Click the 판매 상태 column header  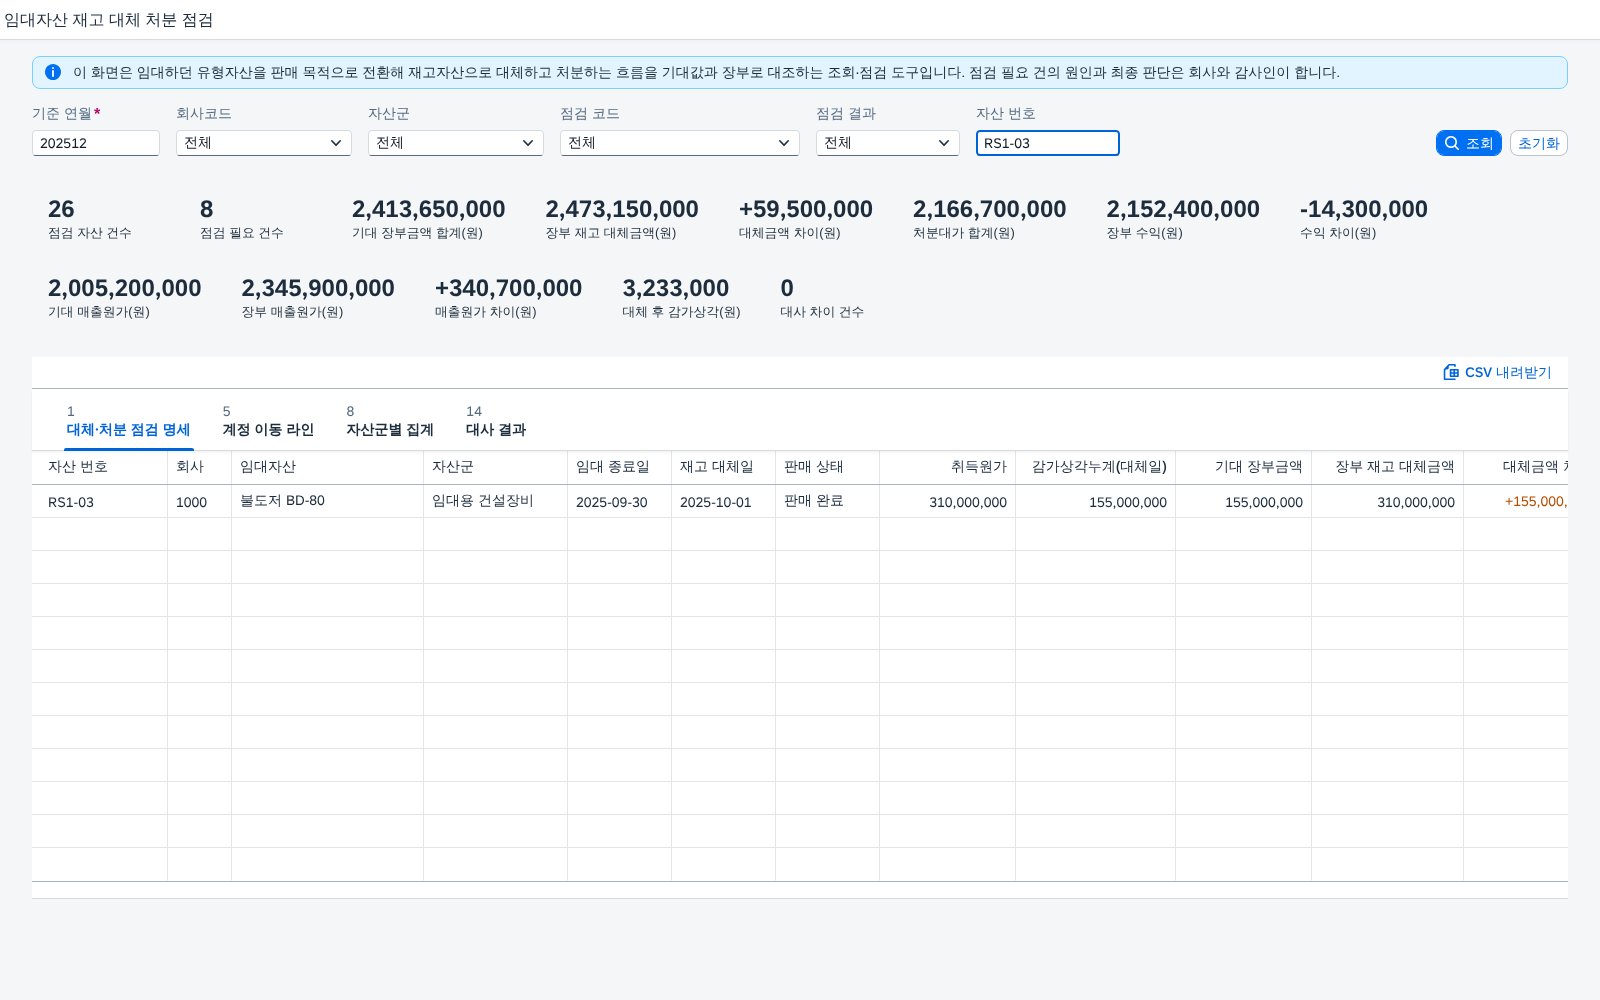[x=828, y=467]
